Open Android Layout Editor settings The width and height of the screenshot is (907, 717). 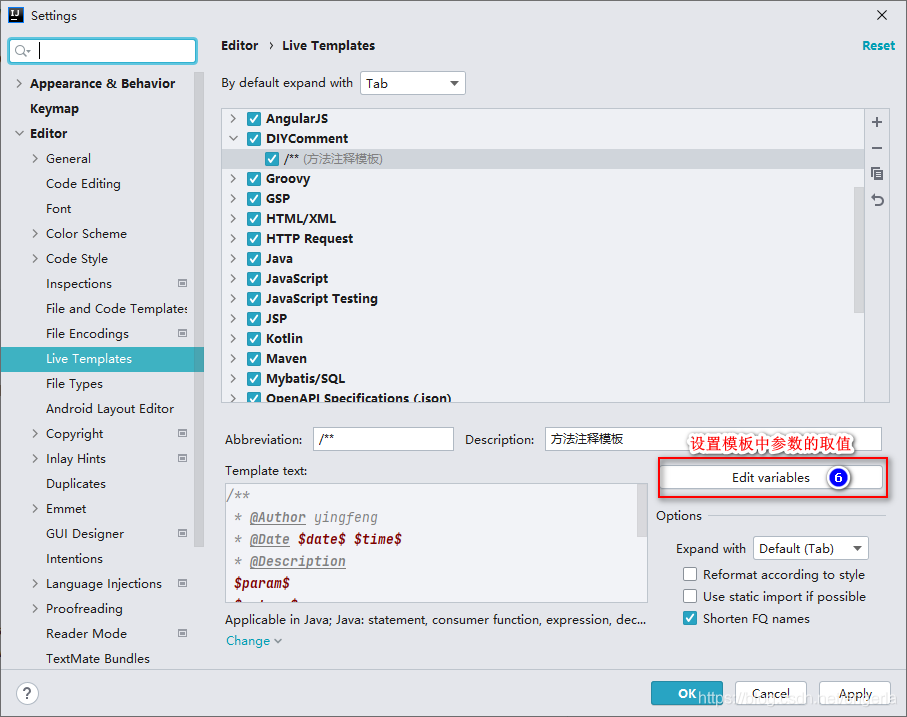point(110,409)
